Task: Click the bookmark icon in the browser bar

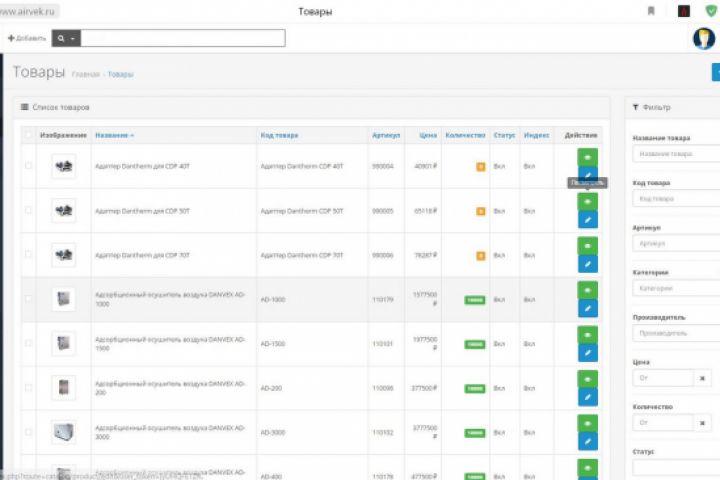Action: tap(651, 11)
